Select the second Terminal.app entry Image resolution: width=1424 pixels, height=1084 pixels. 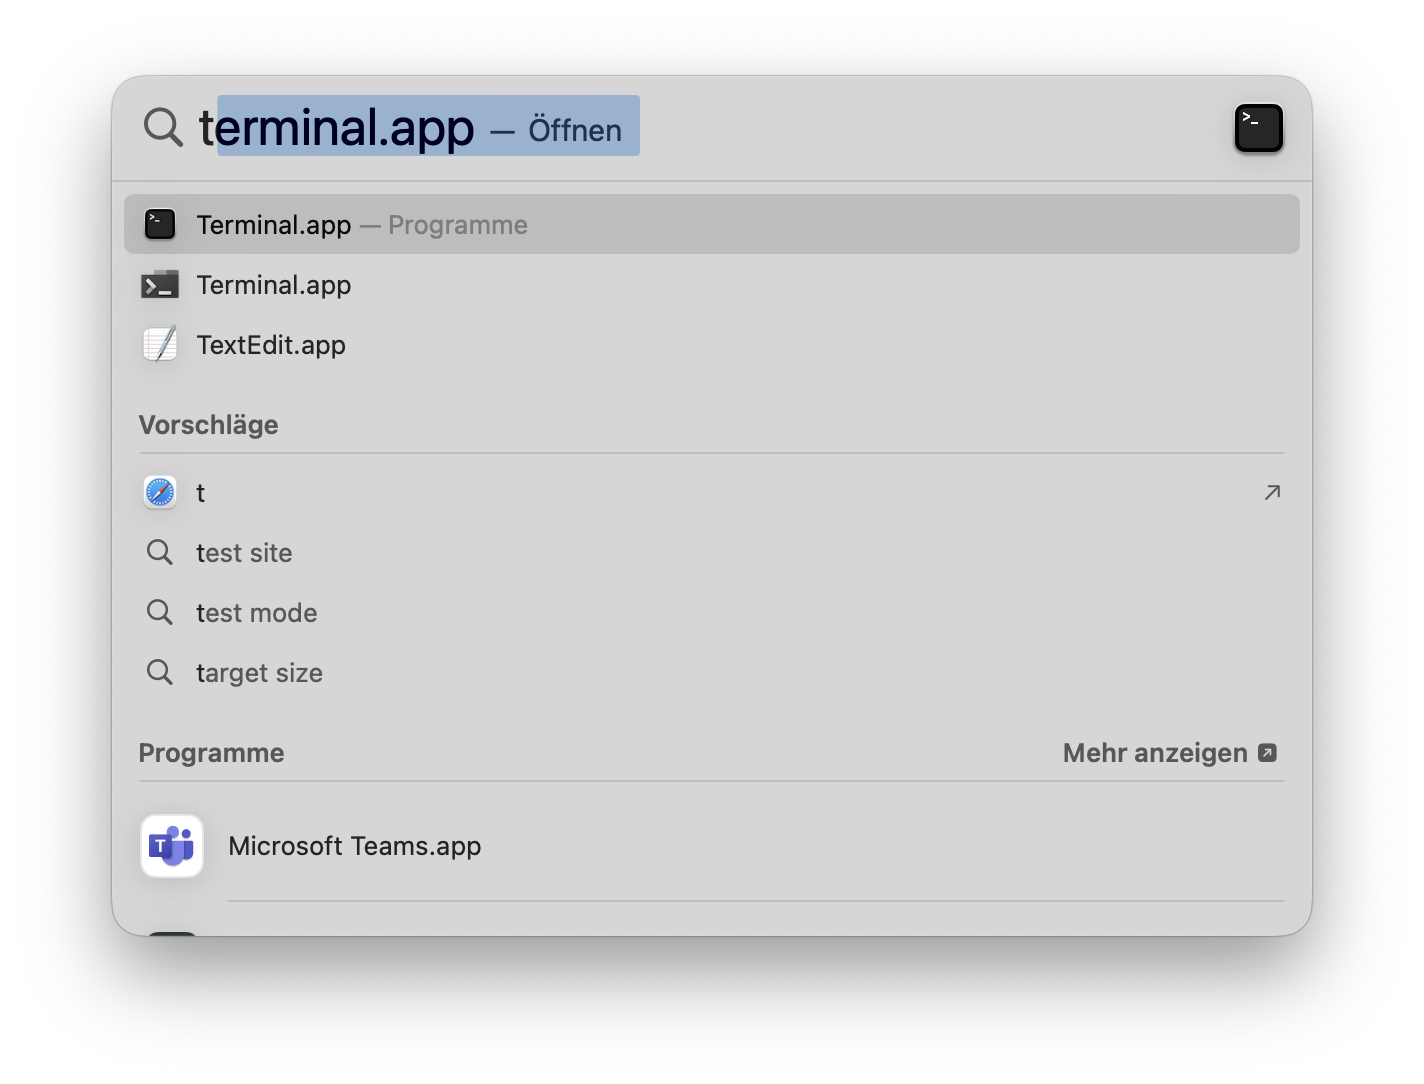pos(712,285)
